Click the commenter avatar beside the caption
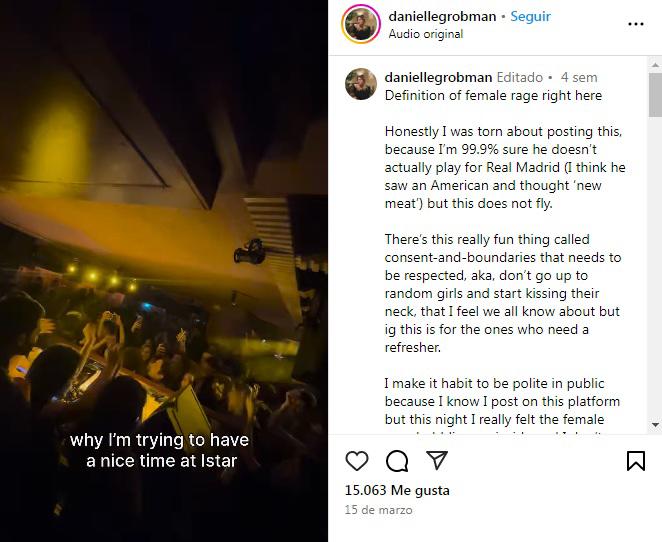This screenshot has height=542, width=662. pos(361,84)
